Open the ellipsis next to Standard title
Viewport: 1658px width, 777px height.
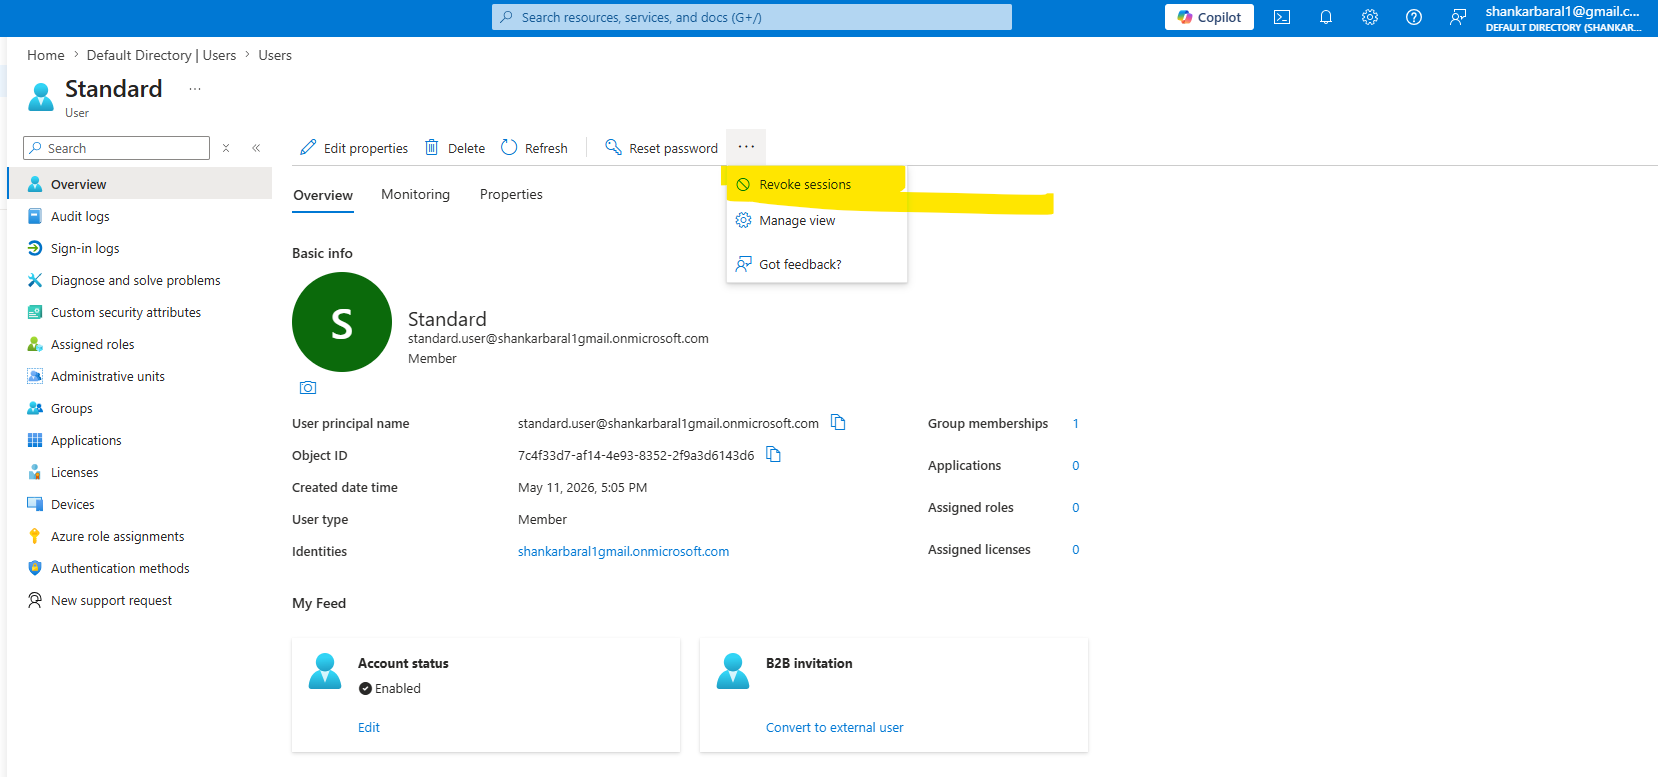(195, 89)
